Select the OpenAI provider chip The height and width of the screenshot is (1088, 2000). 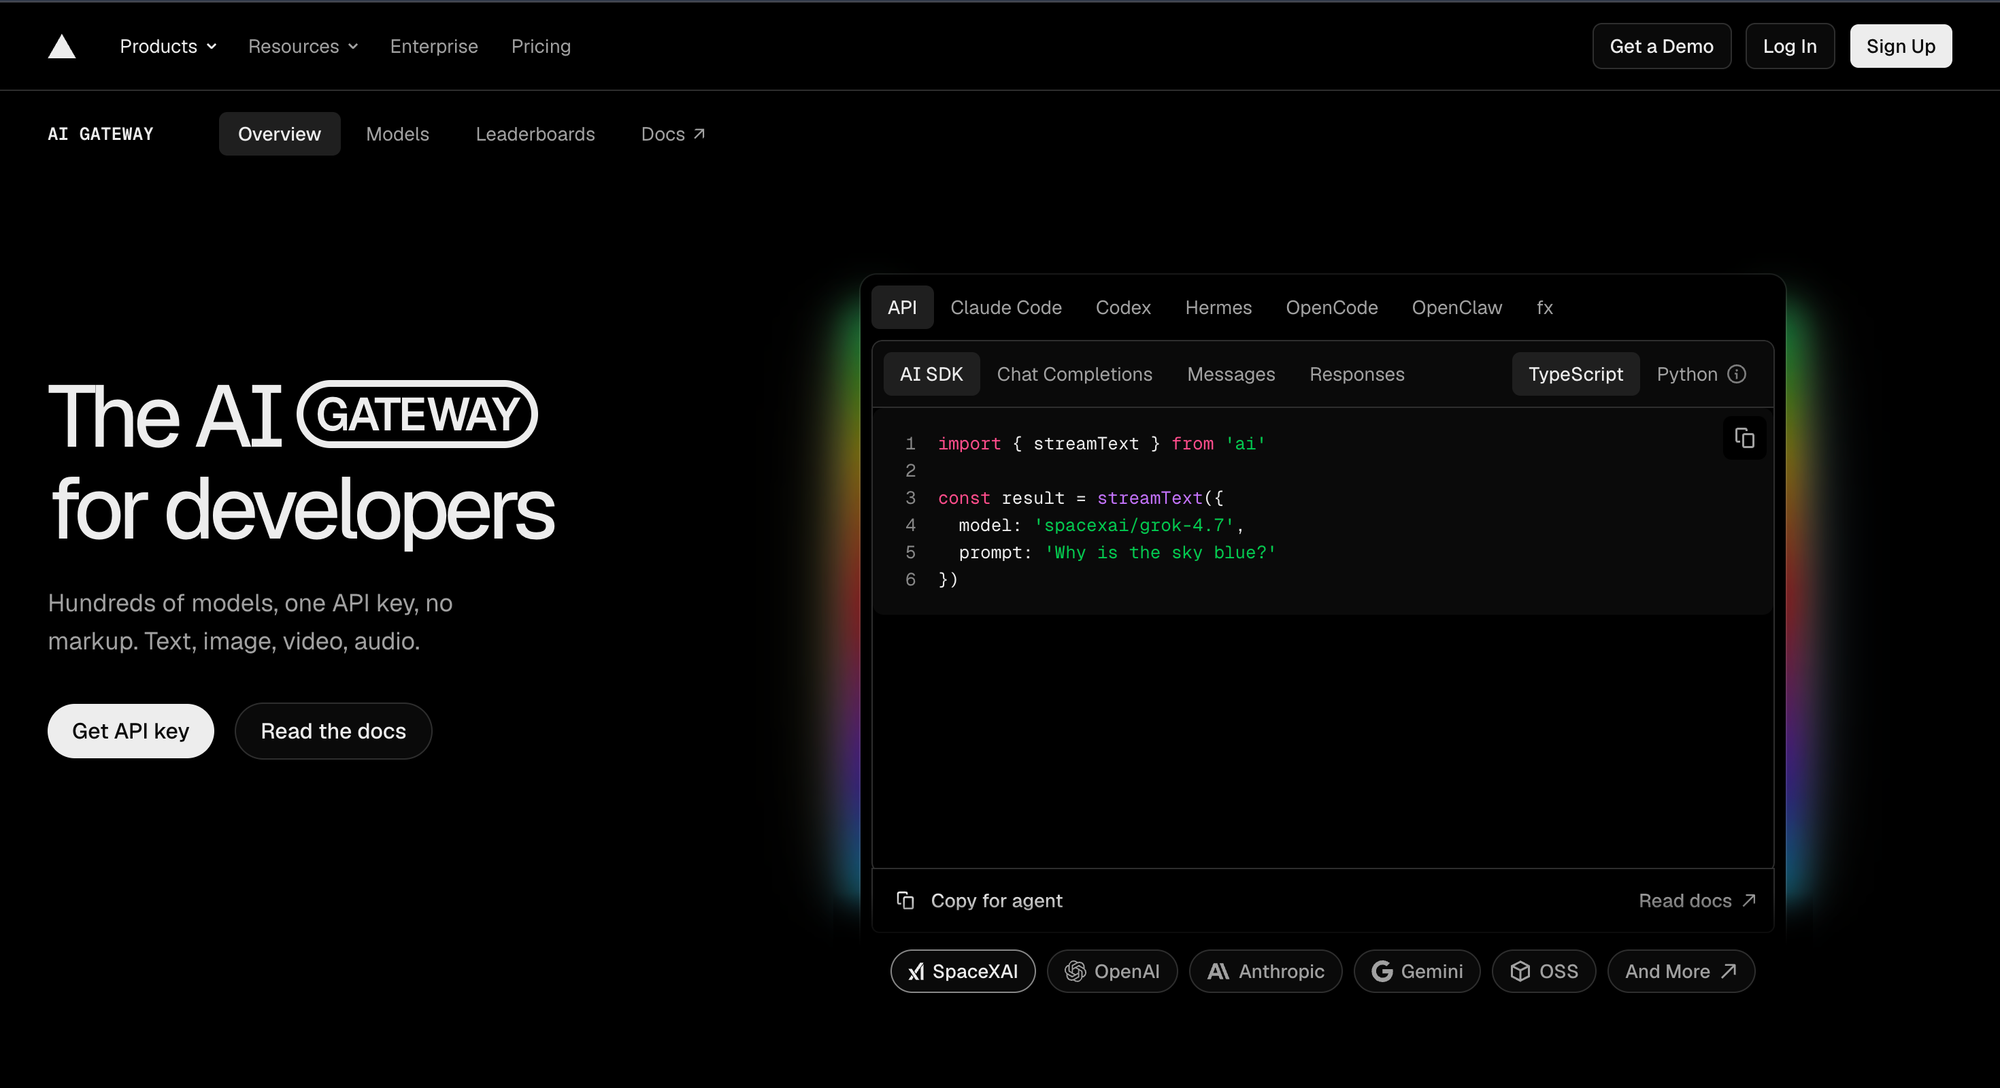click(1112, 971)
